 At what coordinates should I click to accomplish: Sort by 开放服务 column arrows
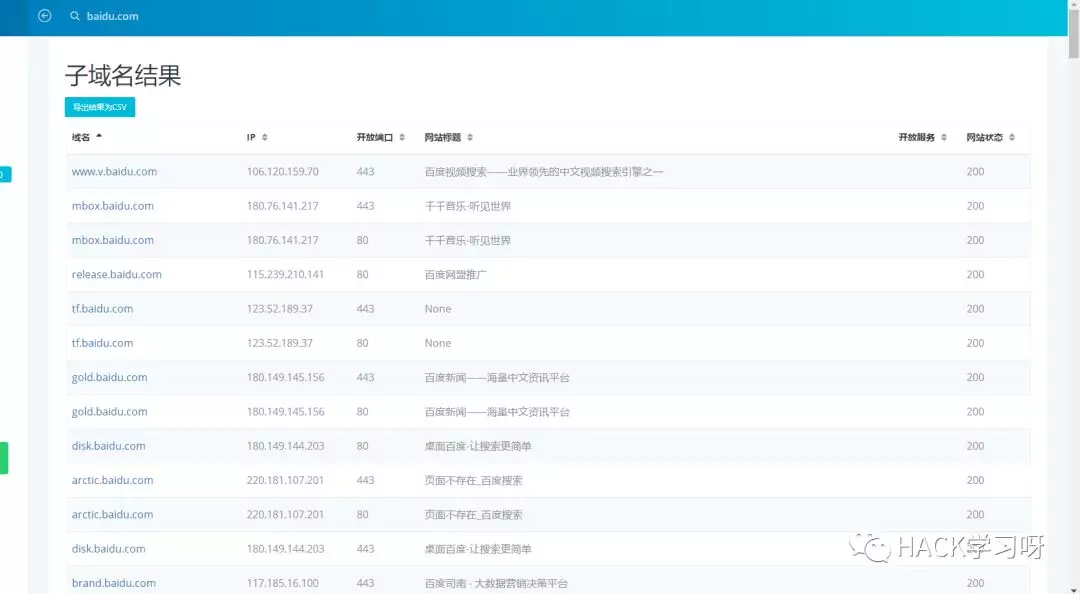[944, 137]
